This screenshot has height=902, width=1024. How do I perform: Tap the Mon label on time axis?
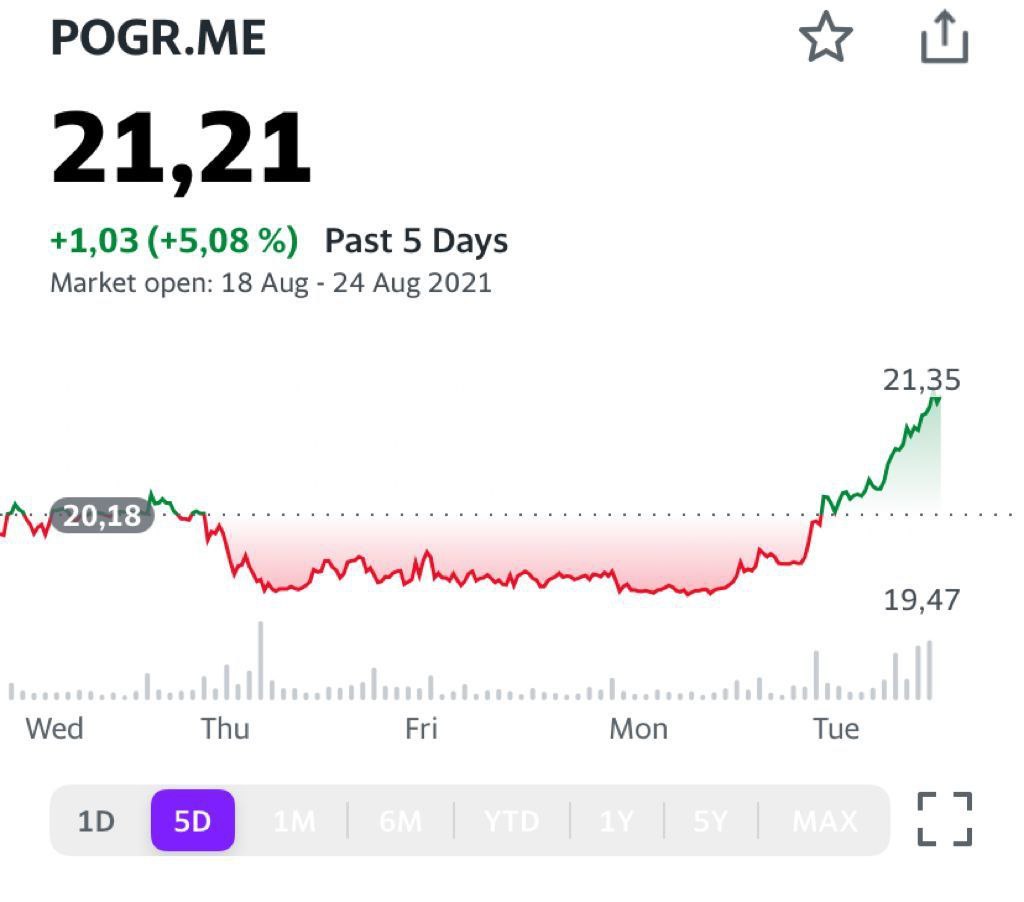coord(638,728)
